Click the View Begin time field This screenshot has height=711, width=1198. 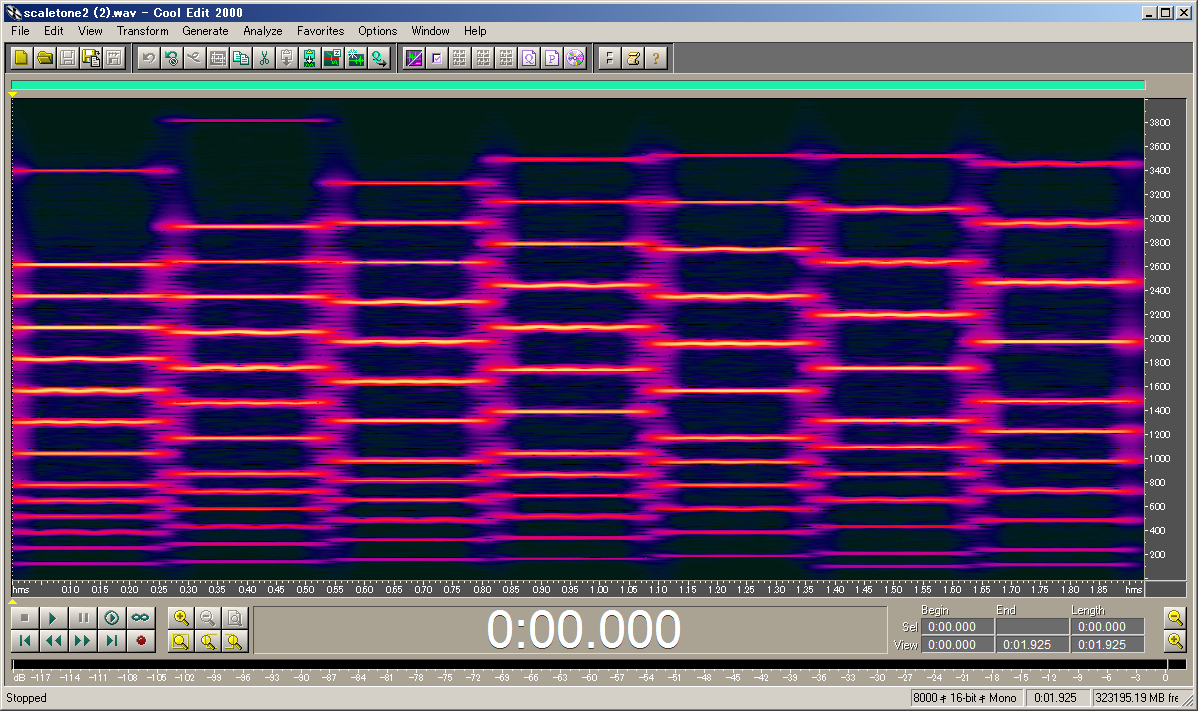click(957, 645)
